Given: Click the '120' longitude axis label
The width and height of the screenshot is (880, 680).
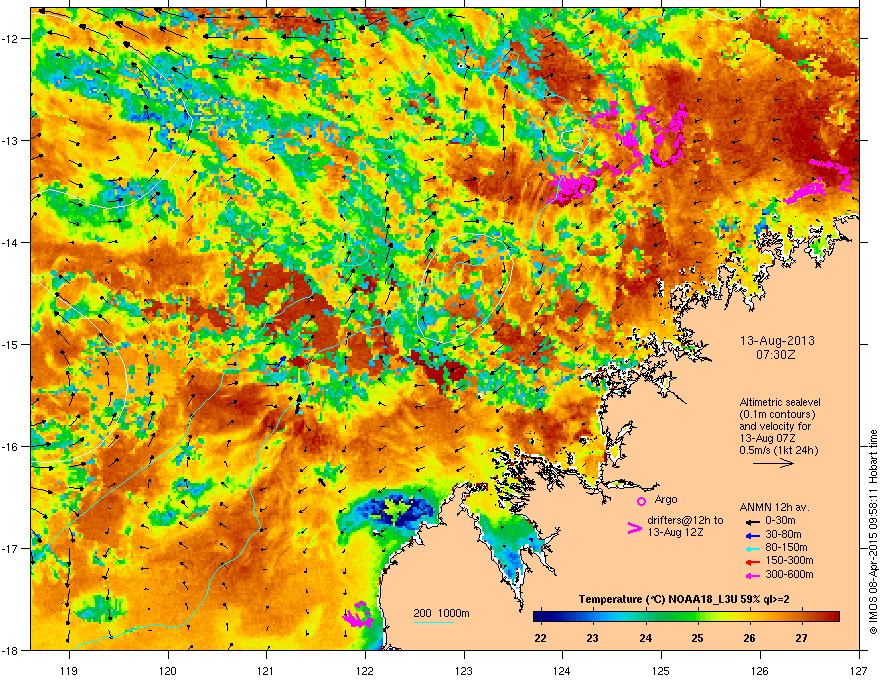Looking at the screenshot, I should tap(168, 670).
